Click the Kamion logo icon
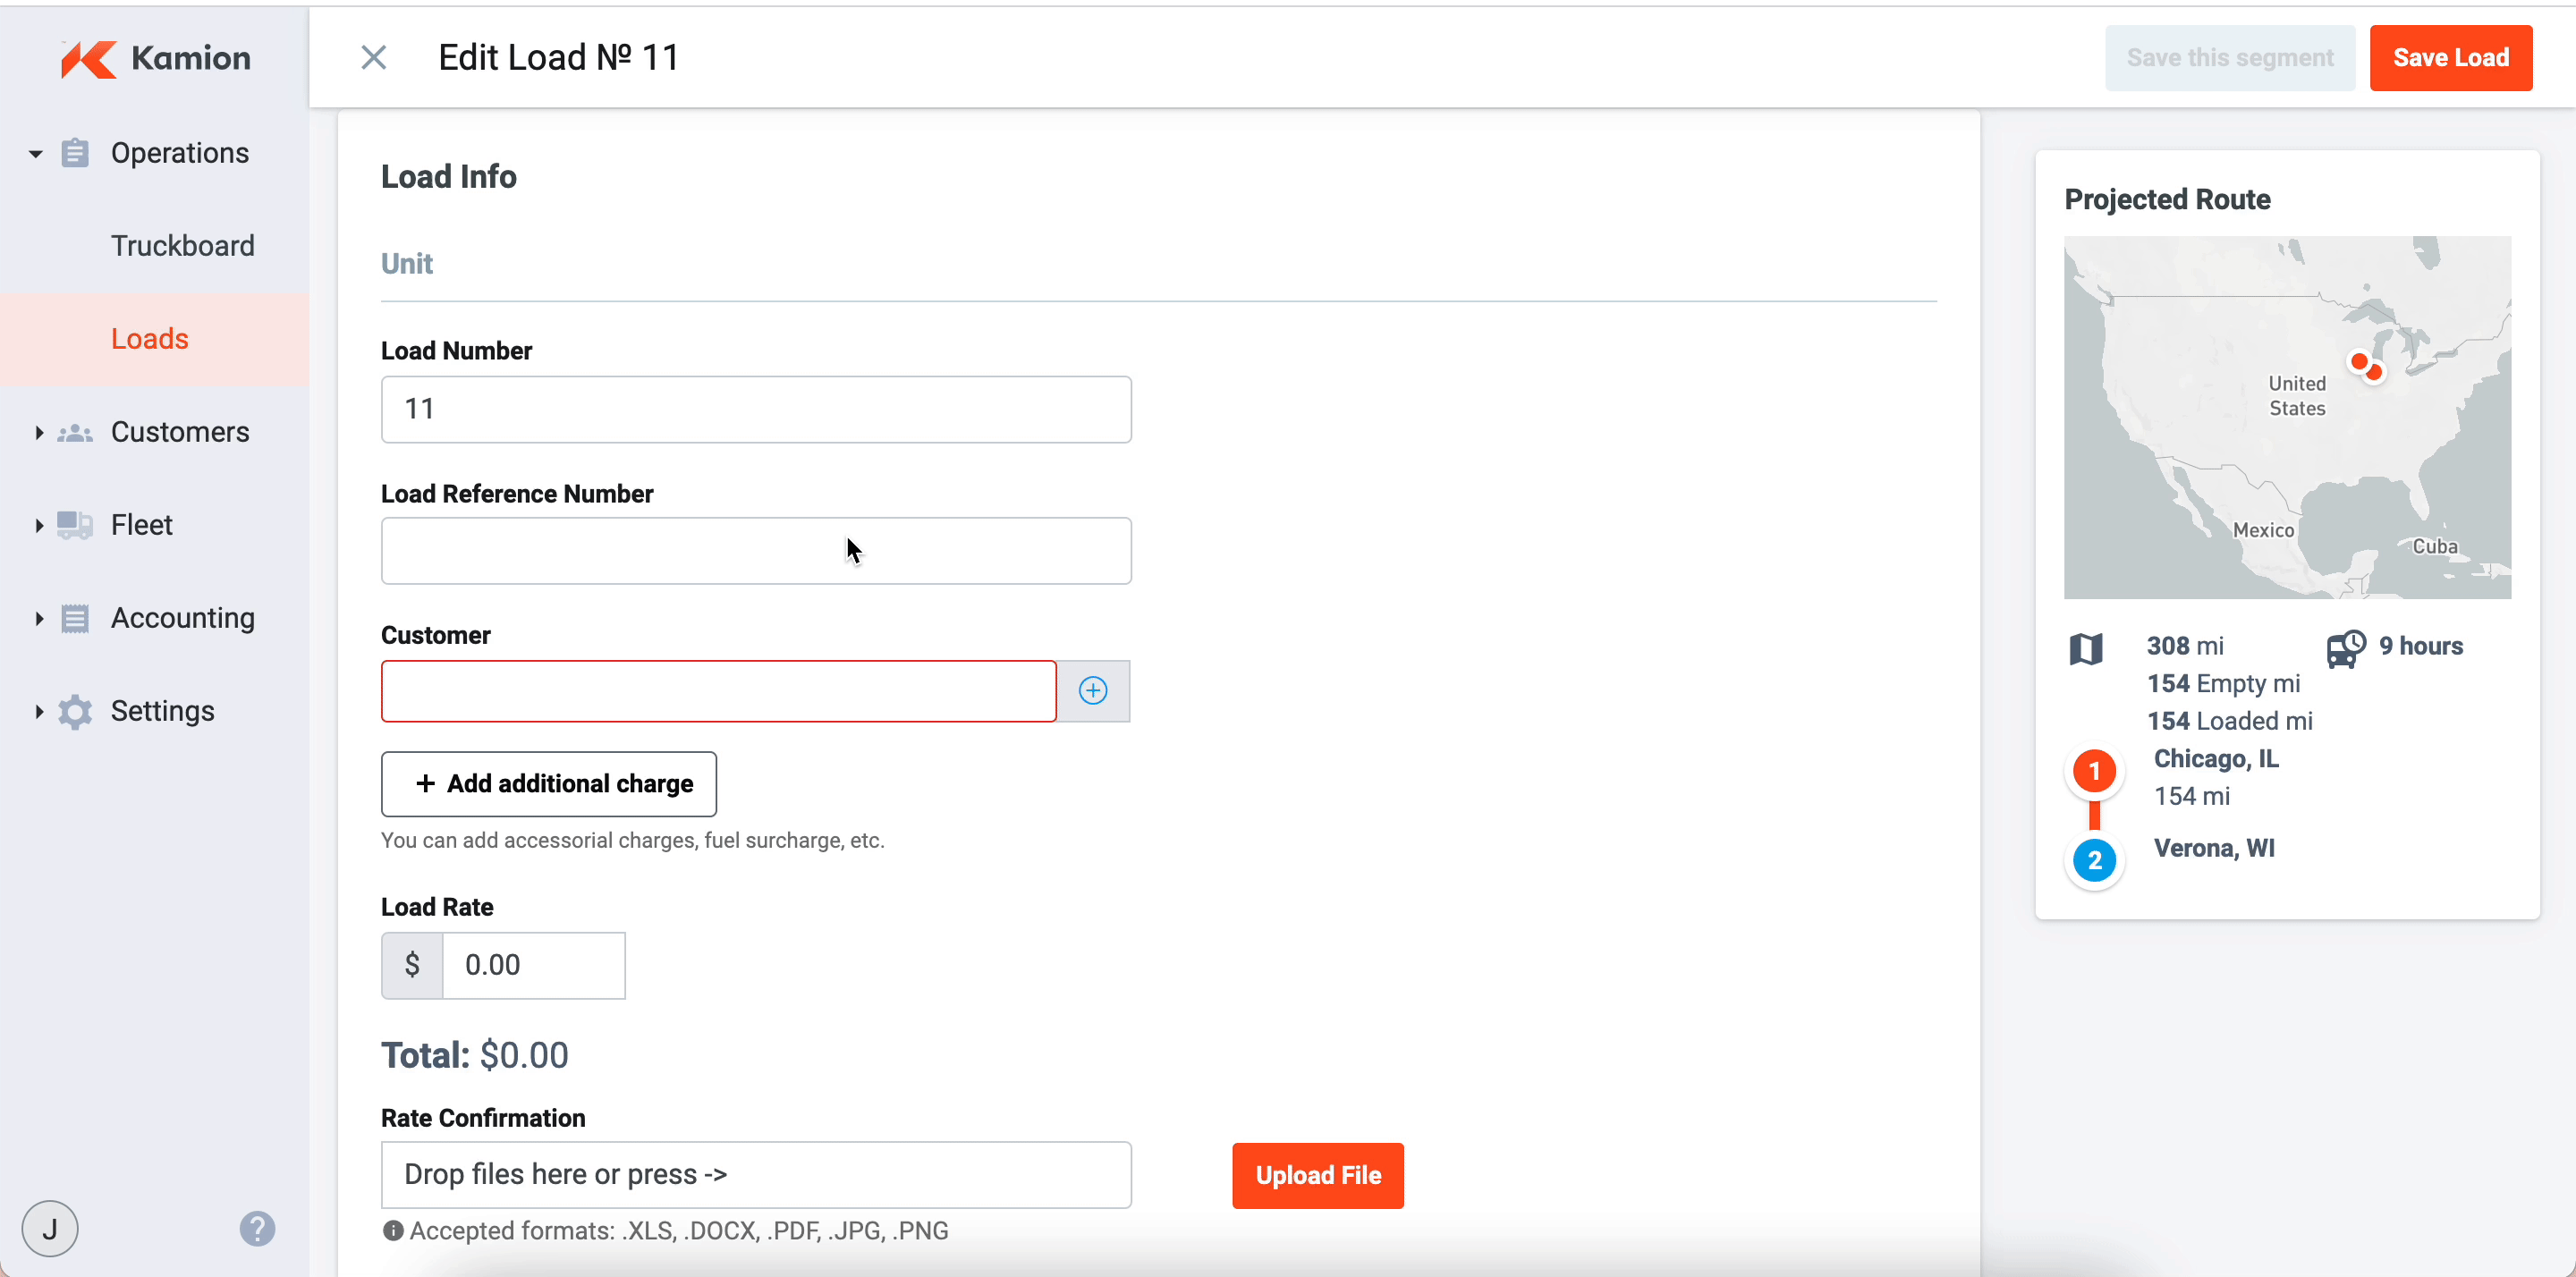 pos(88,59)
